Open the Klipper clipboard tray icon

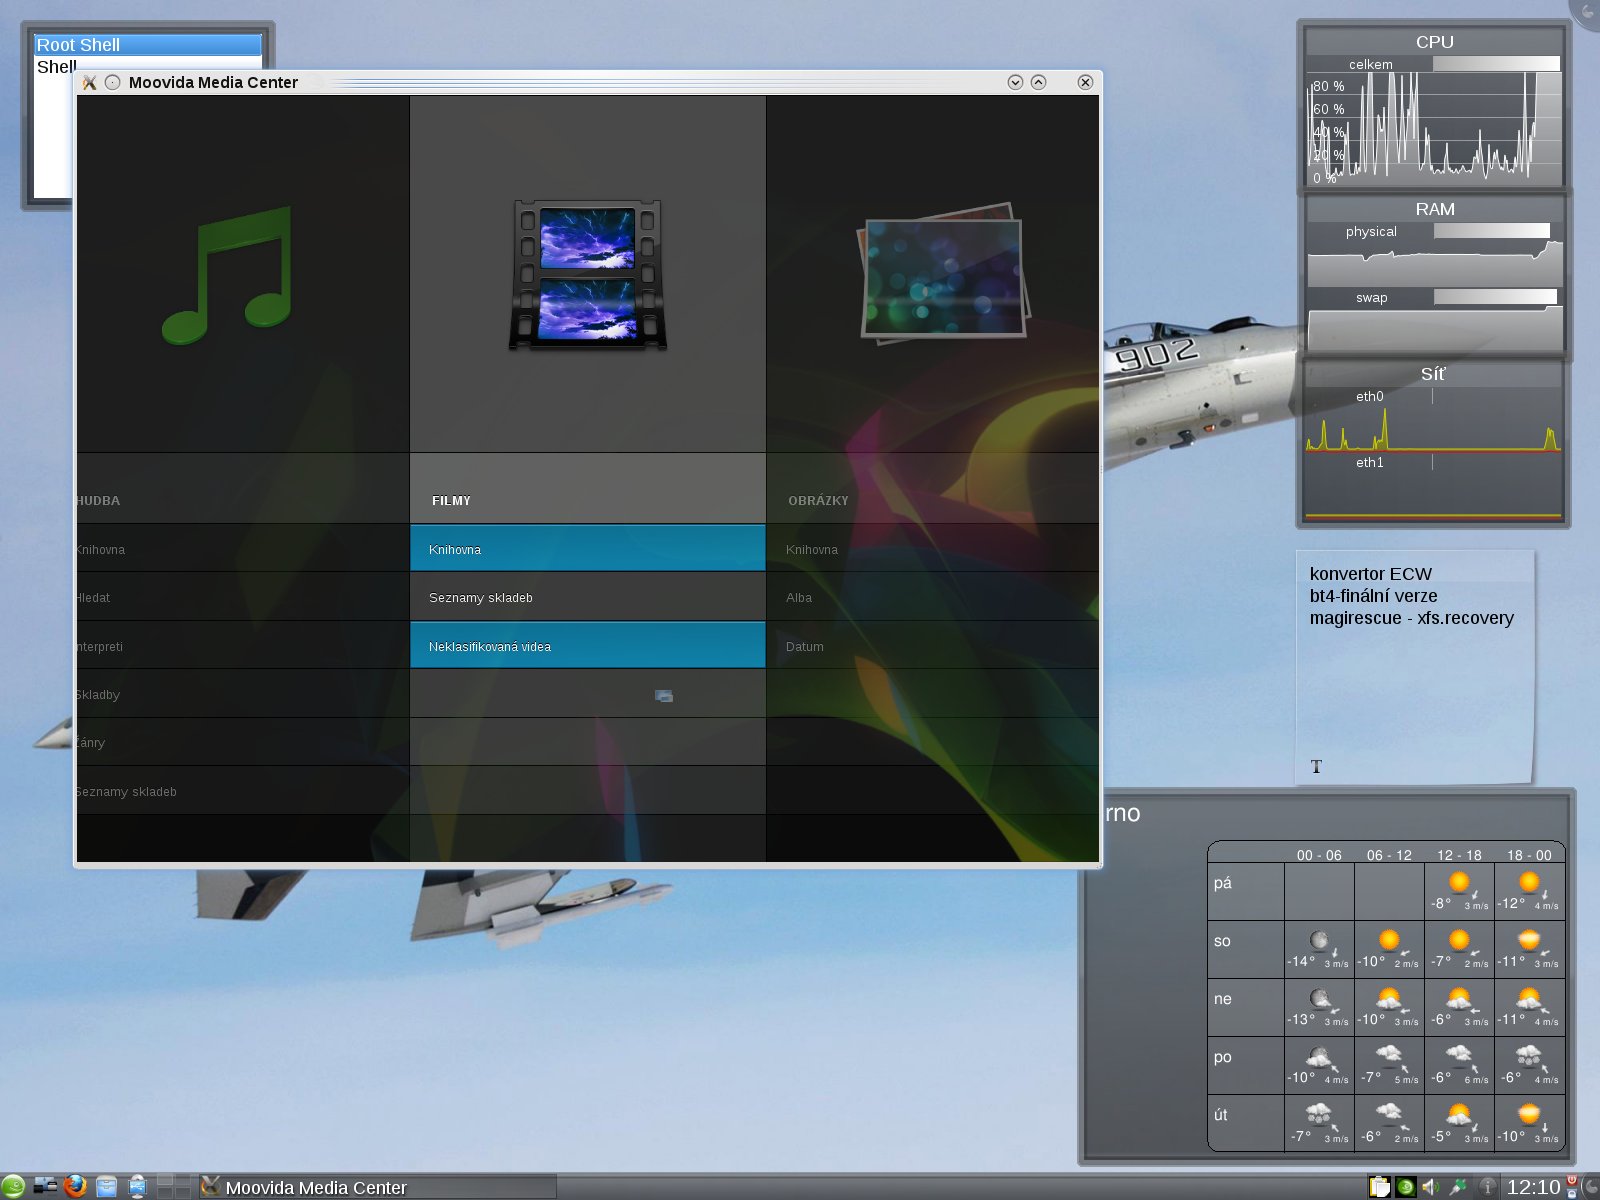[1380, 1187]
